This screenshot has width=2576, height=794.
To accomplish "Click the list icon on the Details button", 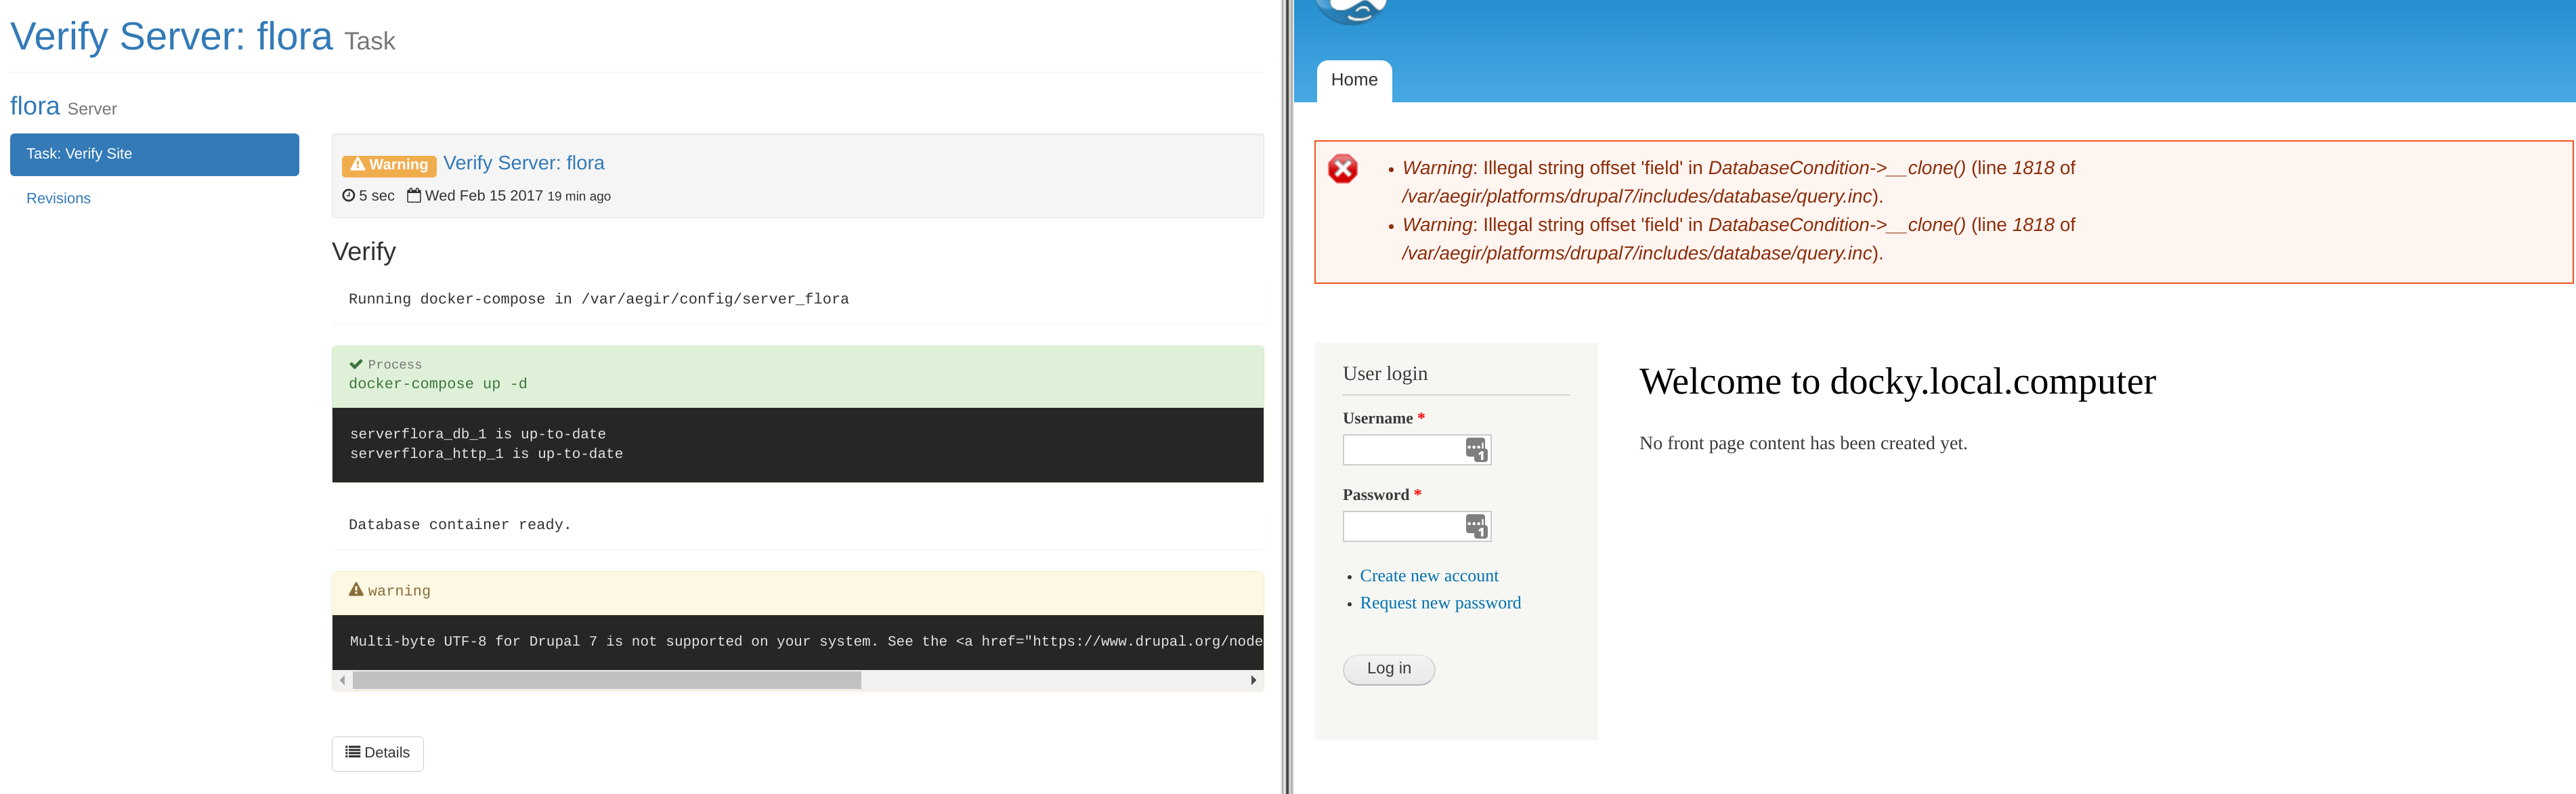I will (352, 752).
